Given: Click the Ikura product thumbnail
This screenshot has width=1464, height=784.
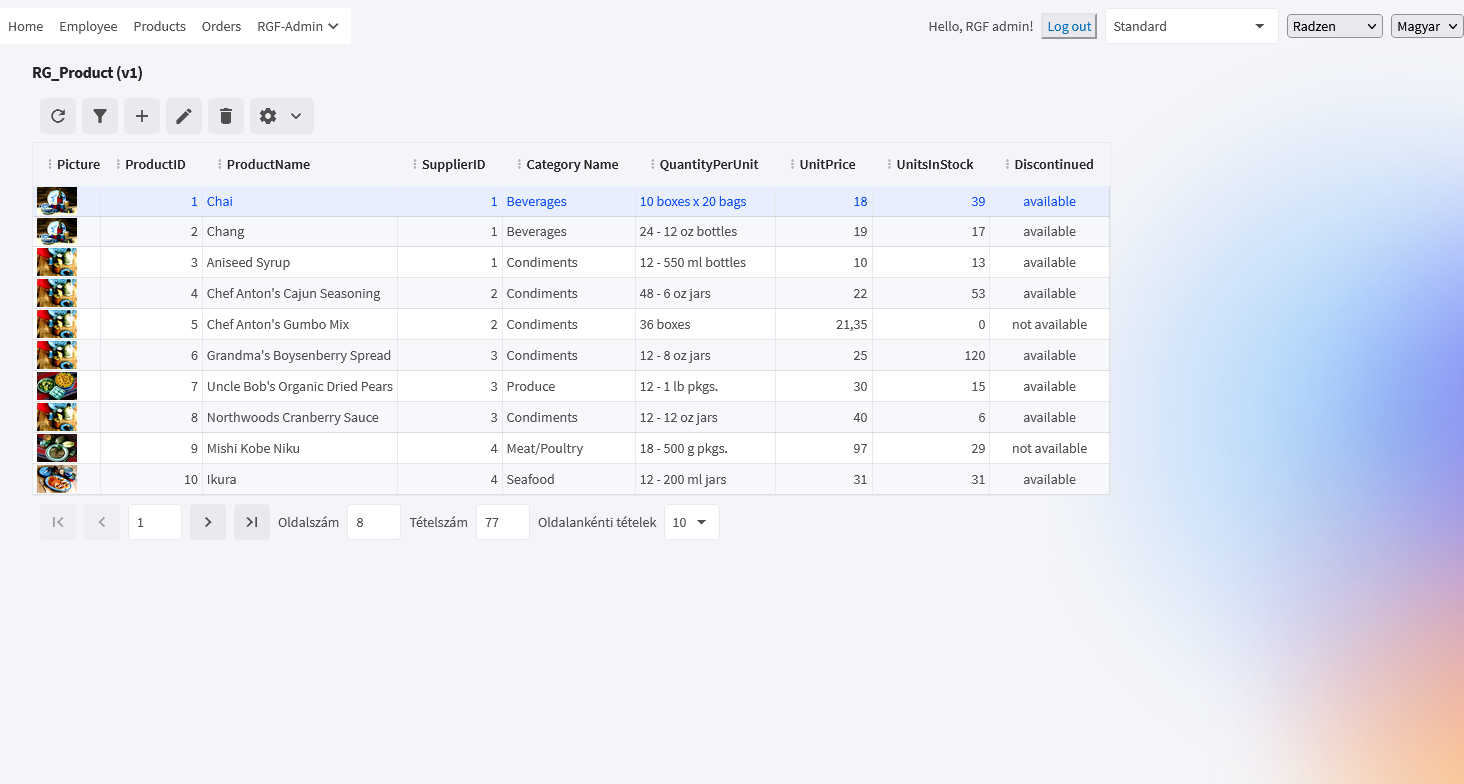Looking at the screenshot, I should 57,480.
